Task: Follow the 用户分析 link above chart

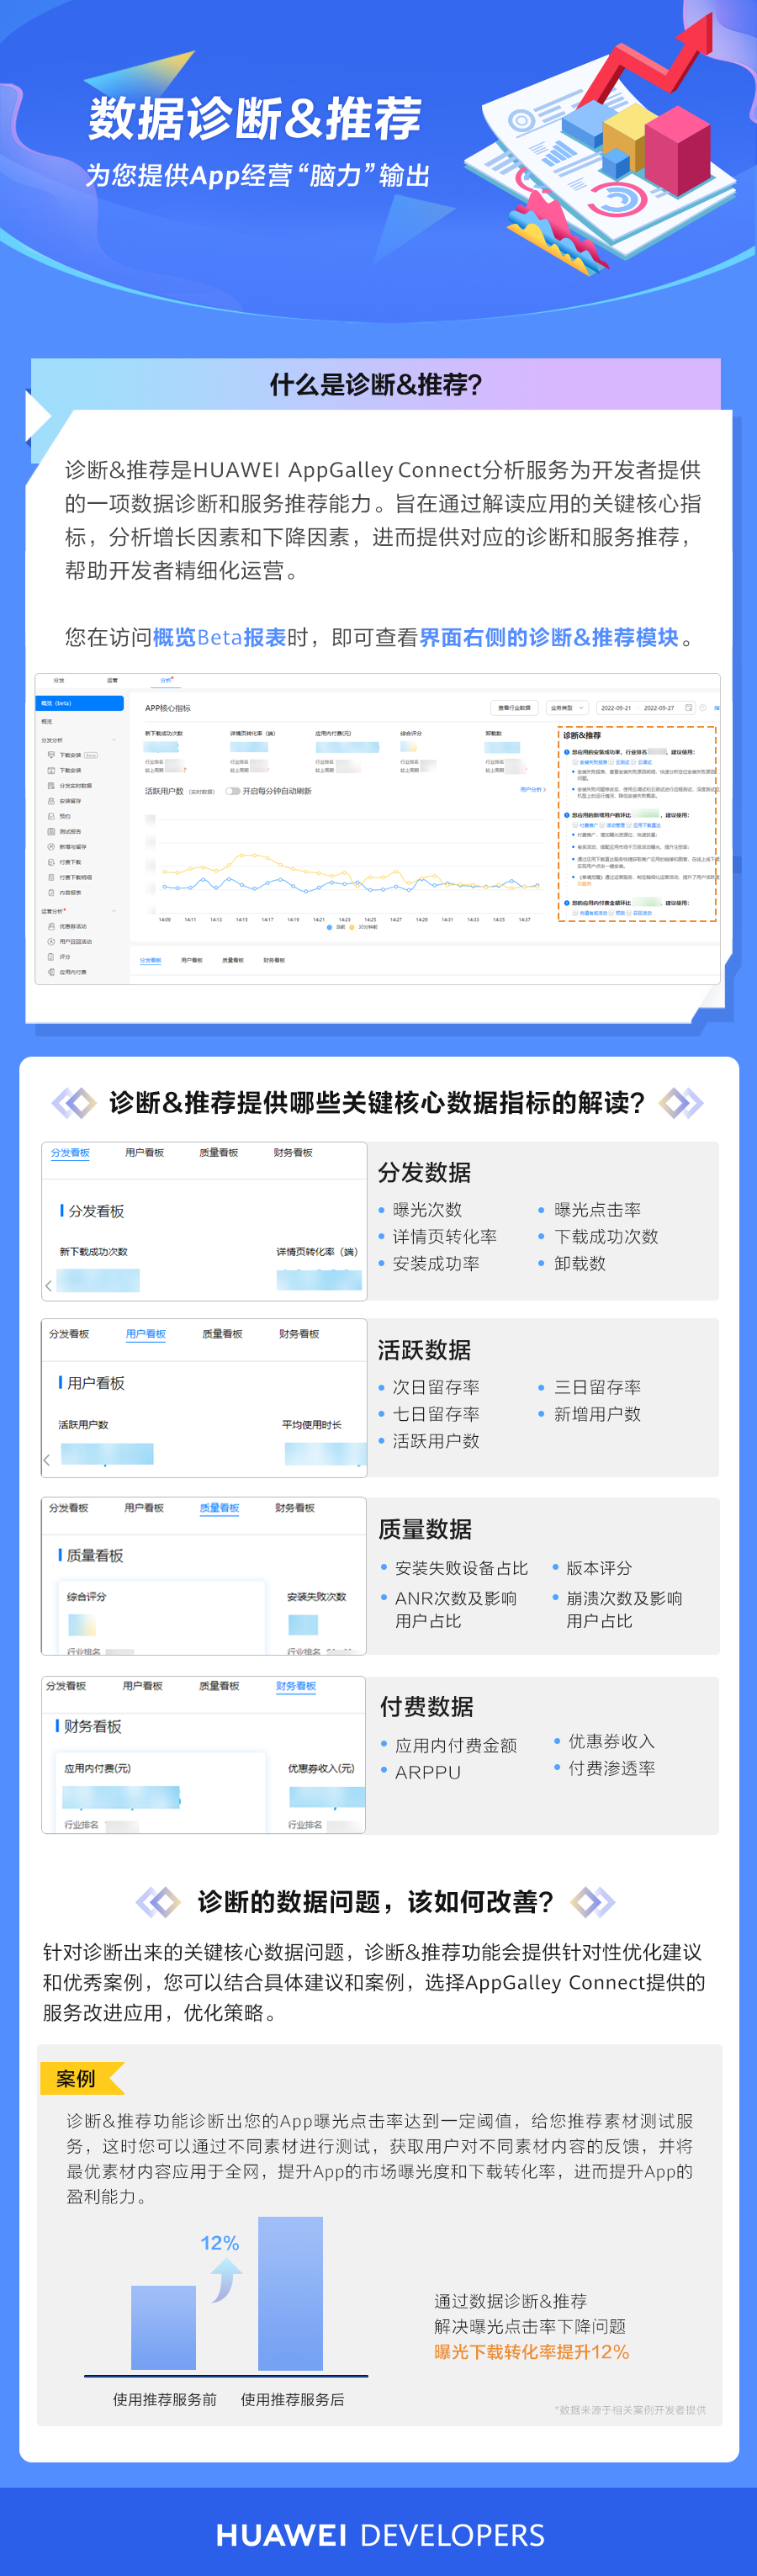Action: [533, 790]
